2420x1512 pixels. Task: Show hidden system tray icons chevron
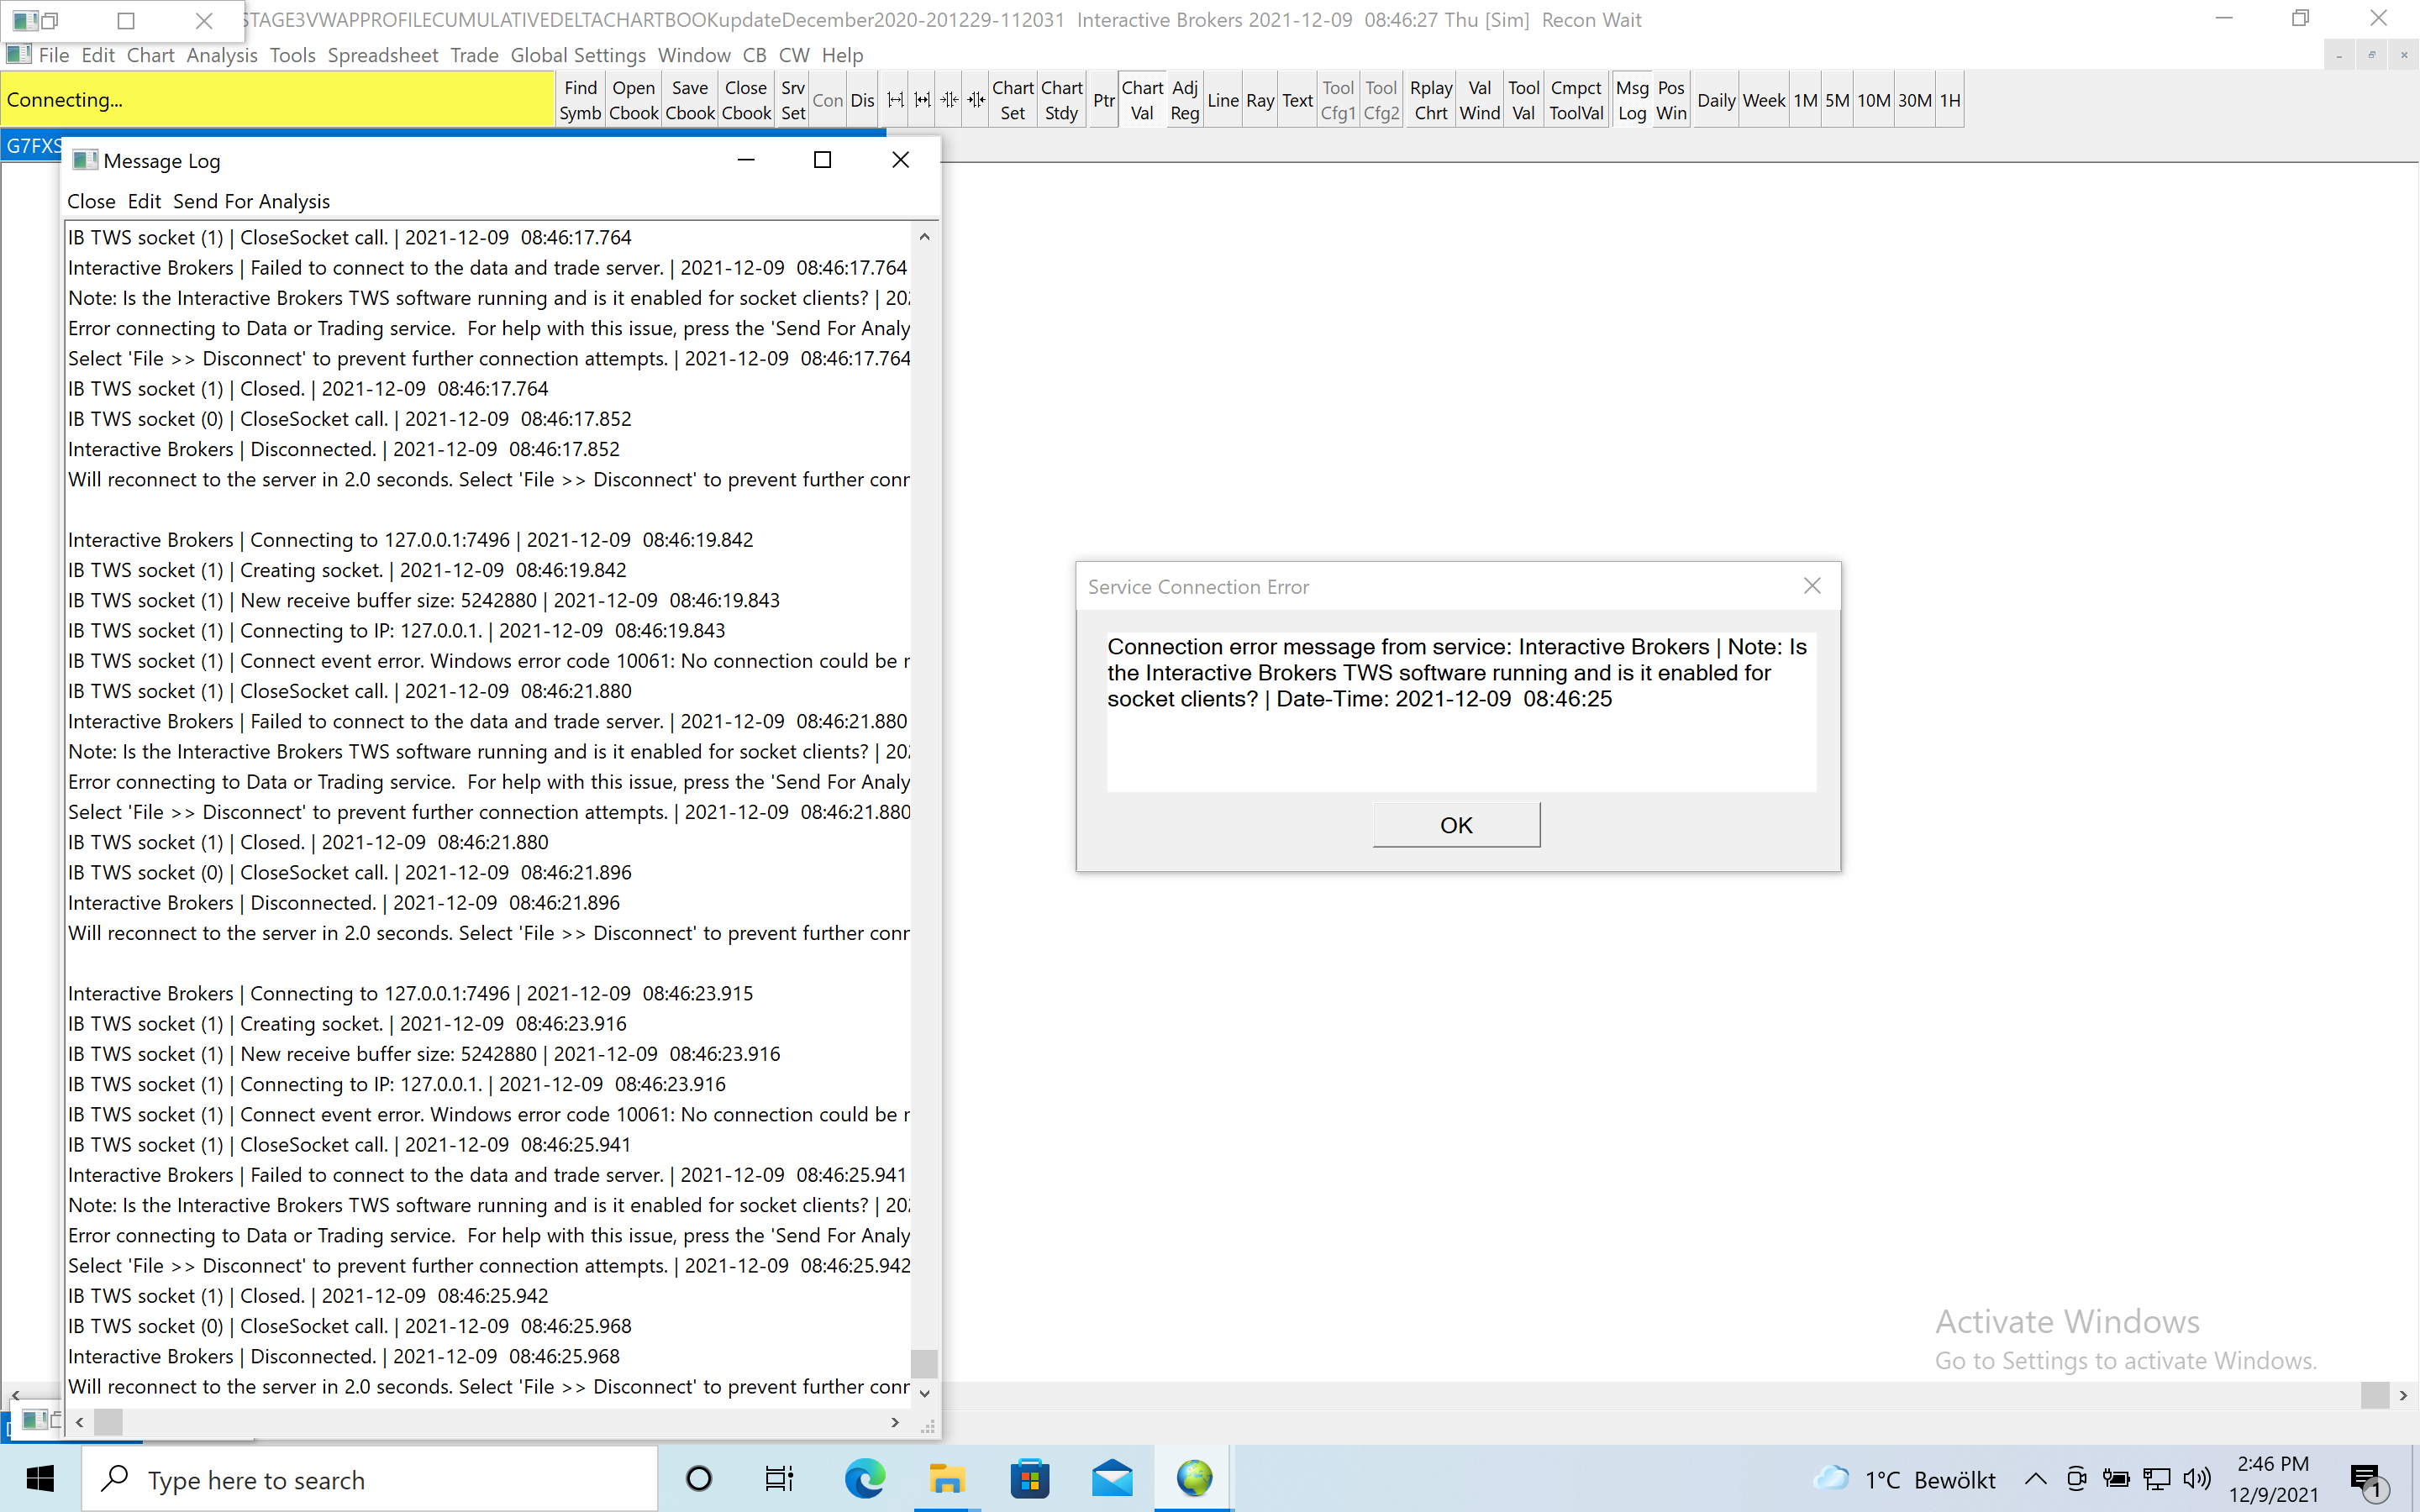pyautogui.click(x=2035, y=1479)
